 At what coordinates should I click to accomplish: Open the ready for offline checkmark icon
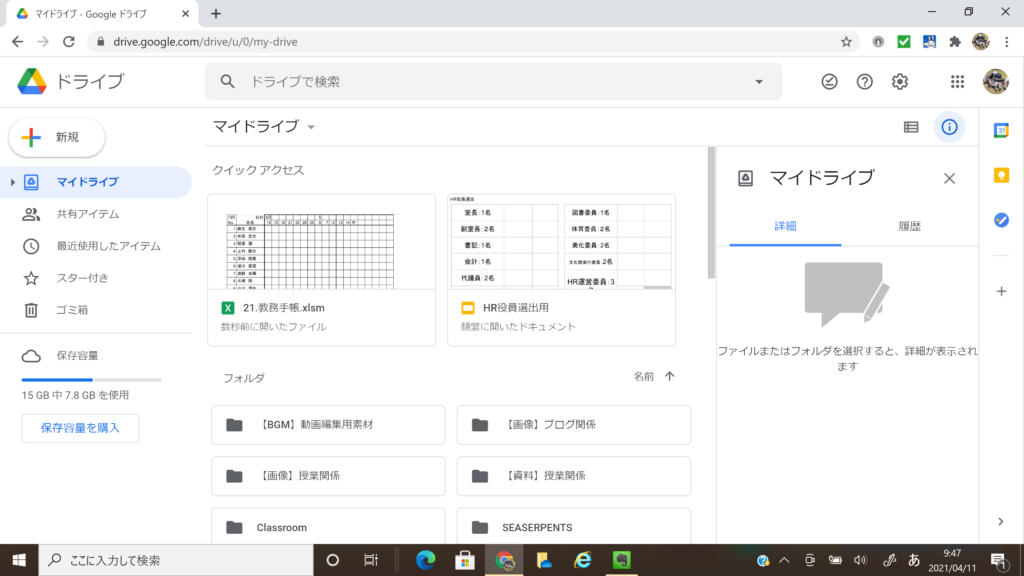[829, 82]
